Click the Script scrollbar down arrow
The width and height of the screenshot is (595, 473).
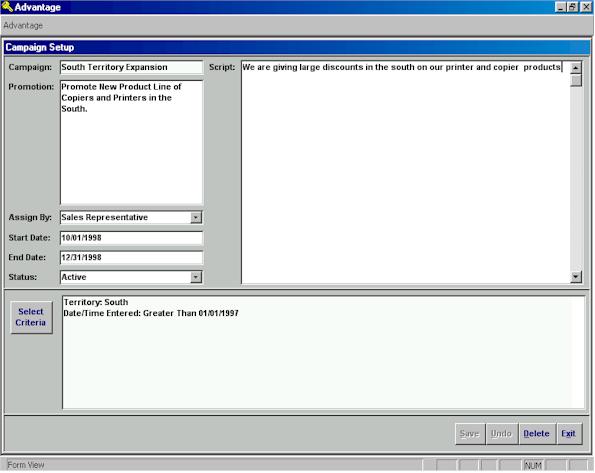tap(576, 277)
